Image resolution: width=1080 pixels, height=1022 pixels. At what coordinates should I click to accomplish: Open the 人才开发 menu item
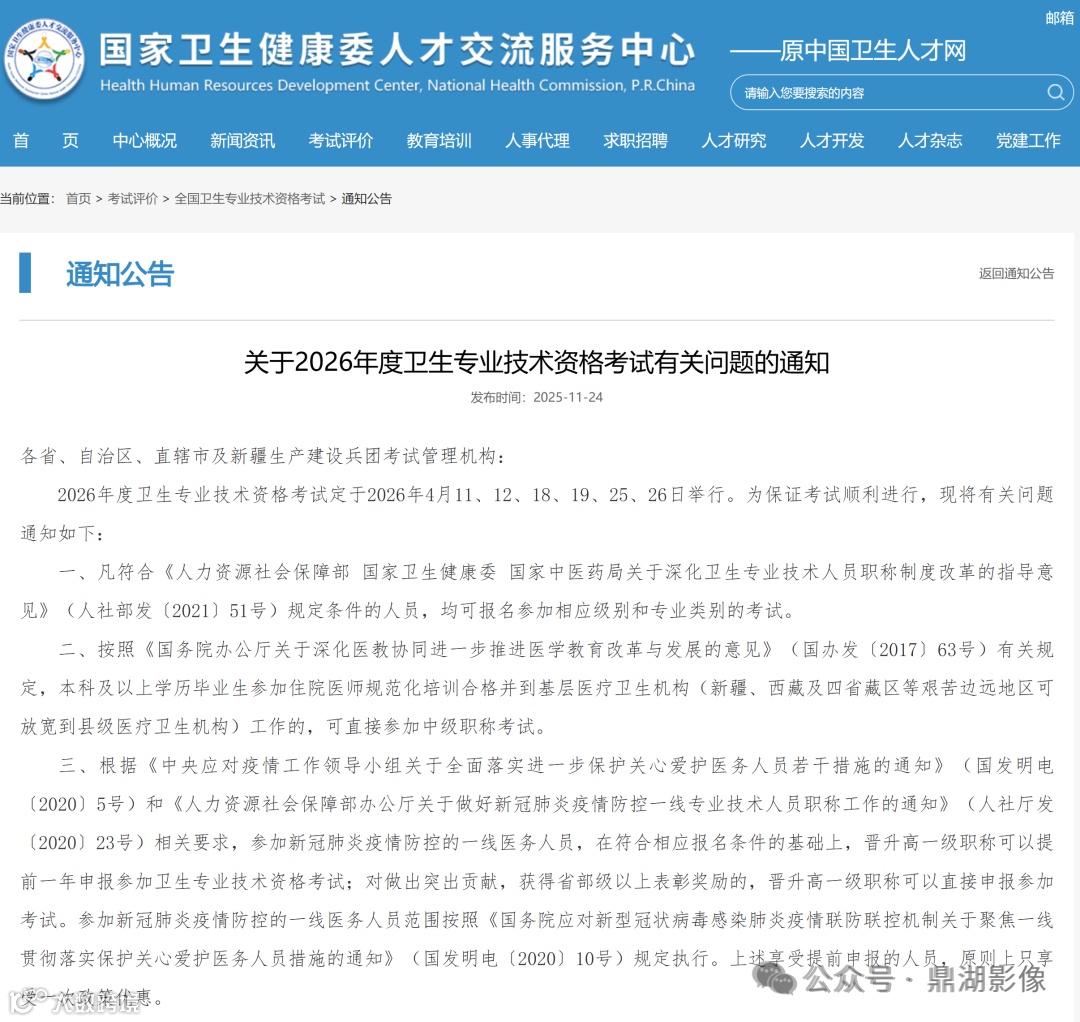click(831, 140)
